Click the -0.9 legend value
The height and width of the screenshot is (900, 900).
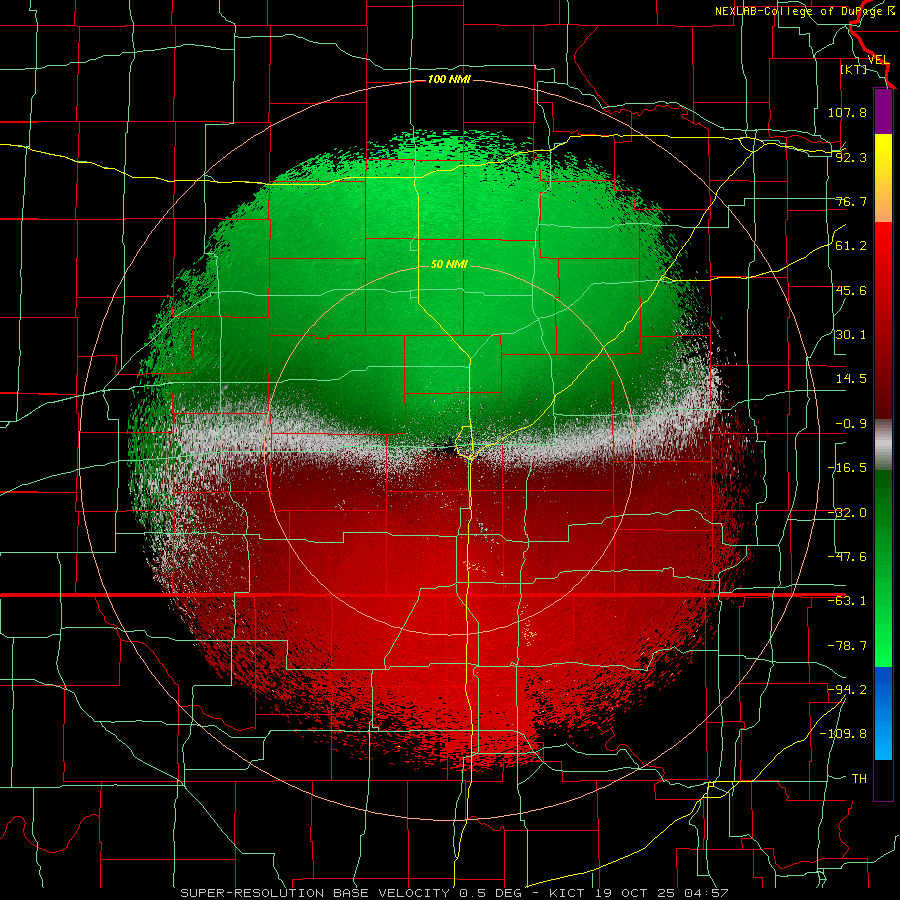(851, 424)
